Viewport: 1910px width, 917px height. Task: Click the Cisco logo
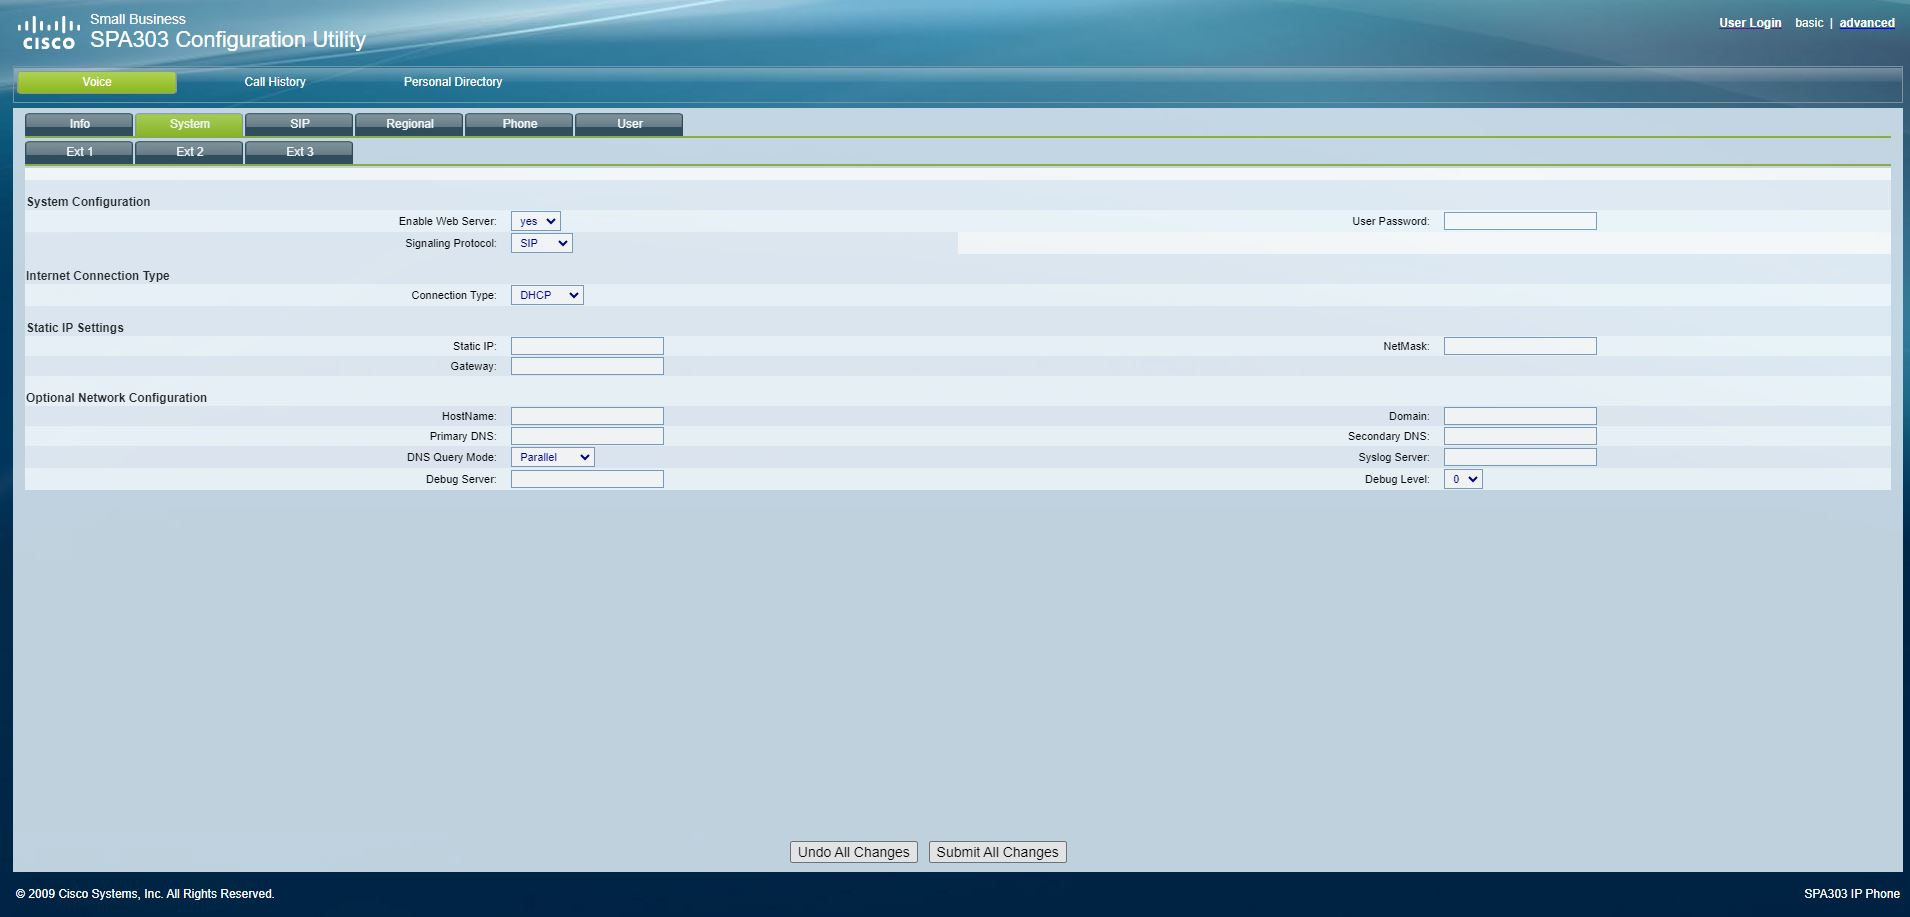pos(48,32)
